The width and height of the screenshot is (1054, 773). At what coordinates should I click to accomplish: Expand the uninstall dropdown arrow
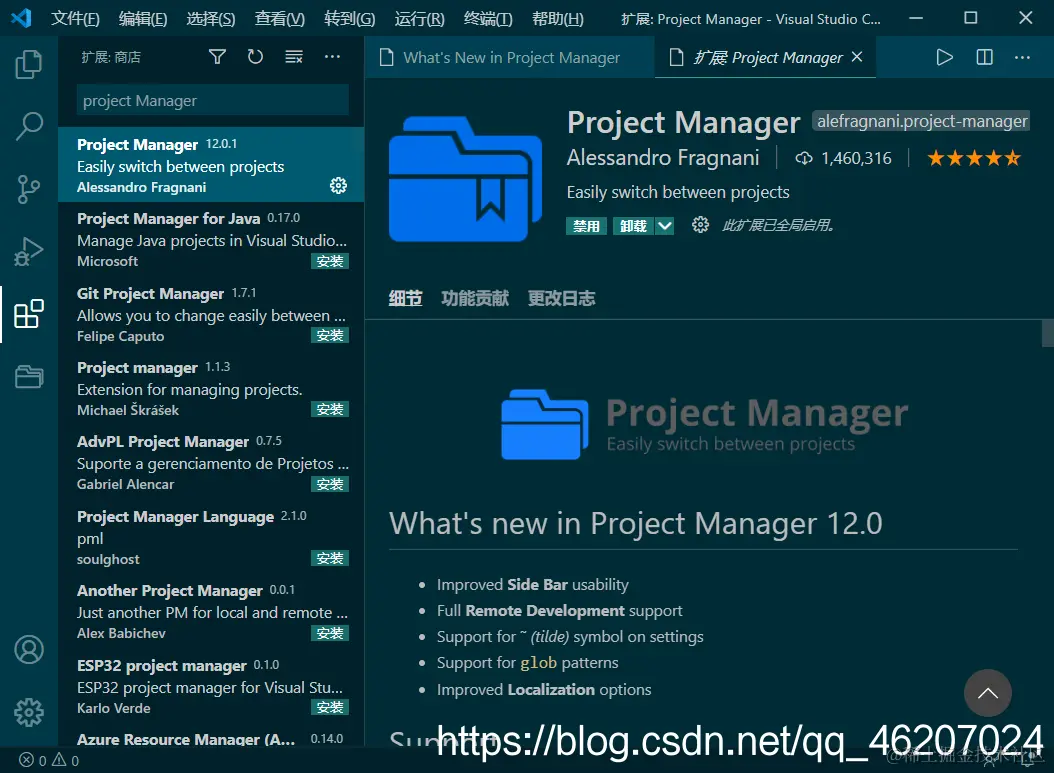[664, 226]
